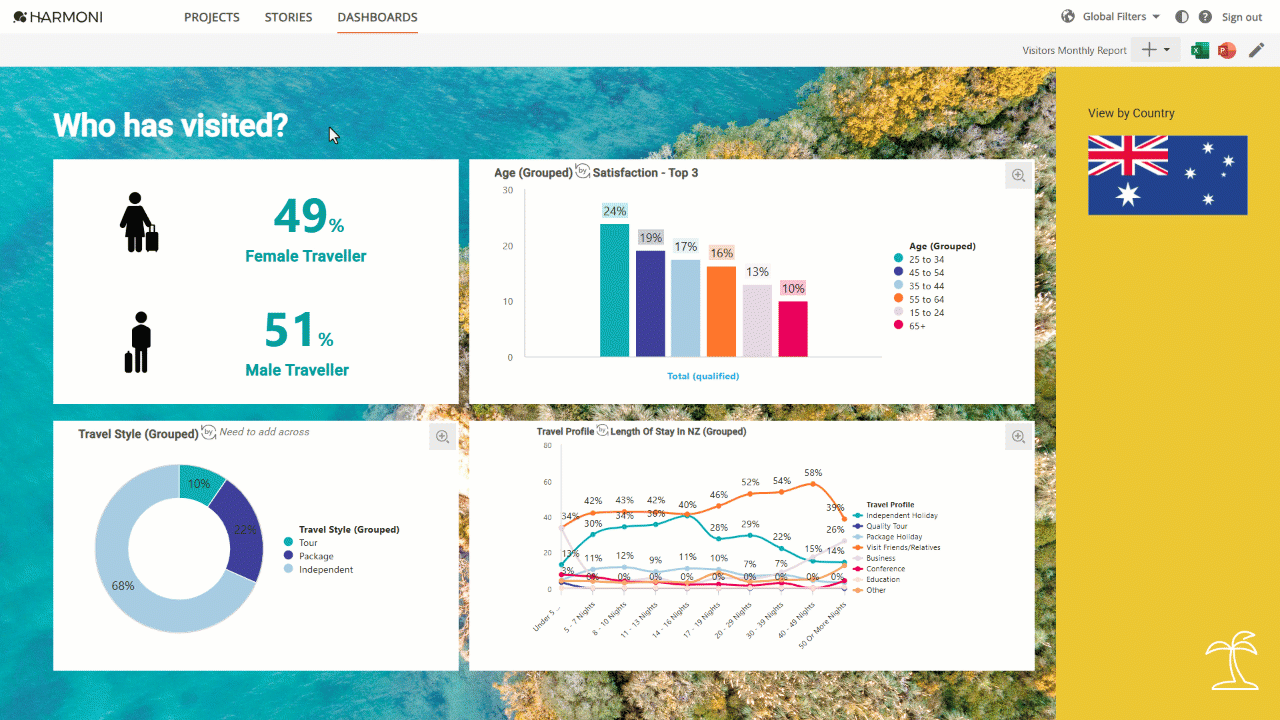Image resolution: width=1280 pixels, height=720 pixels.
Task: Click the 'Need to add across' note
Action: pyautogui.click(x=264, y=432)
